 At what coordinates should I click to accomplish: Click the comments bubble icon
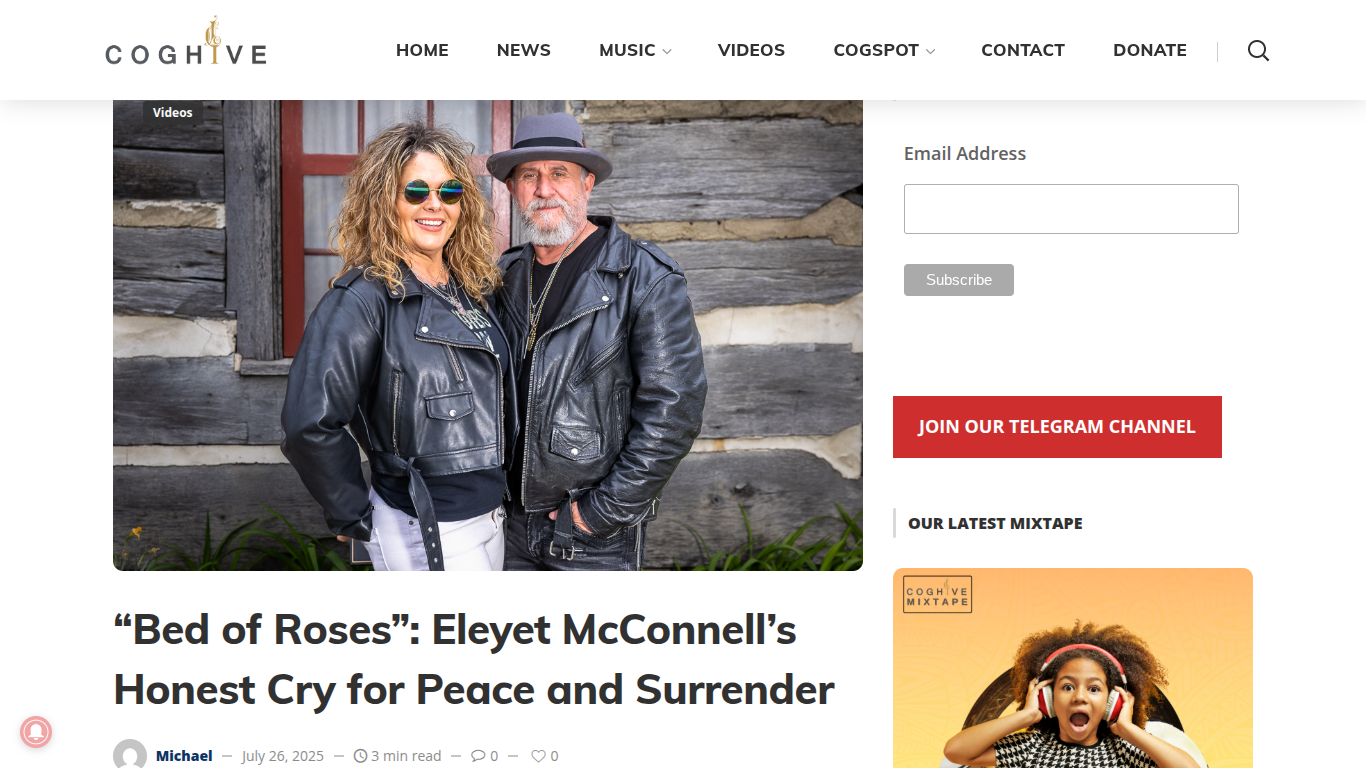point(478,756)
